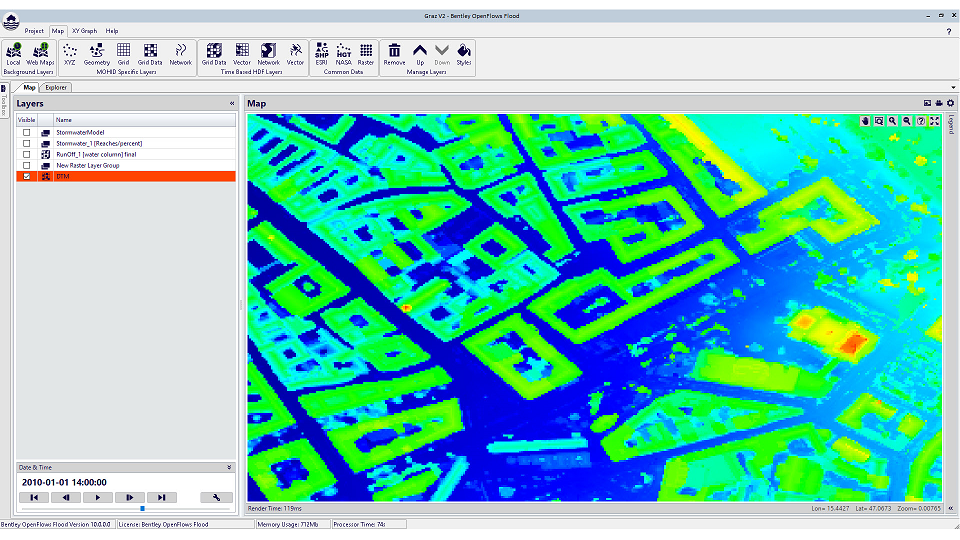This screenshot has width=960, height=540.
Task: Move selected layer Up
Action: point(420,54)
